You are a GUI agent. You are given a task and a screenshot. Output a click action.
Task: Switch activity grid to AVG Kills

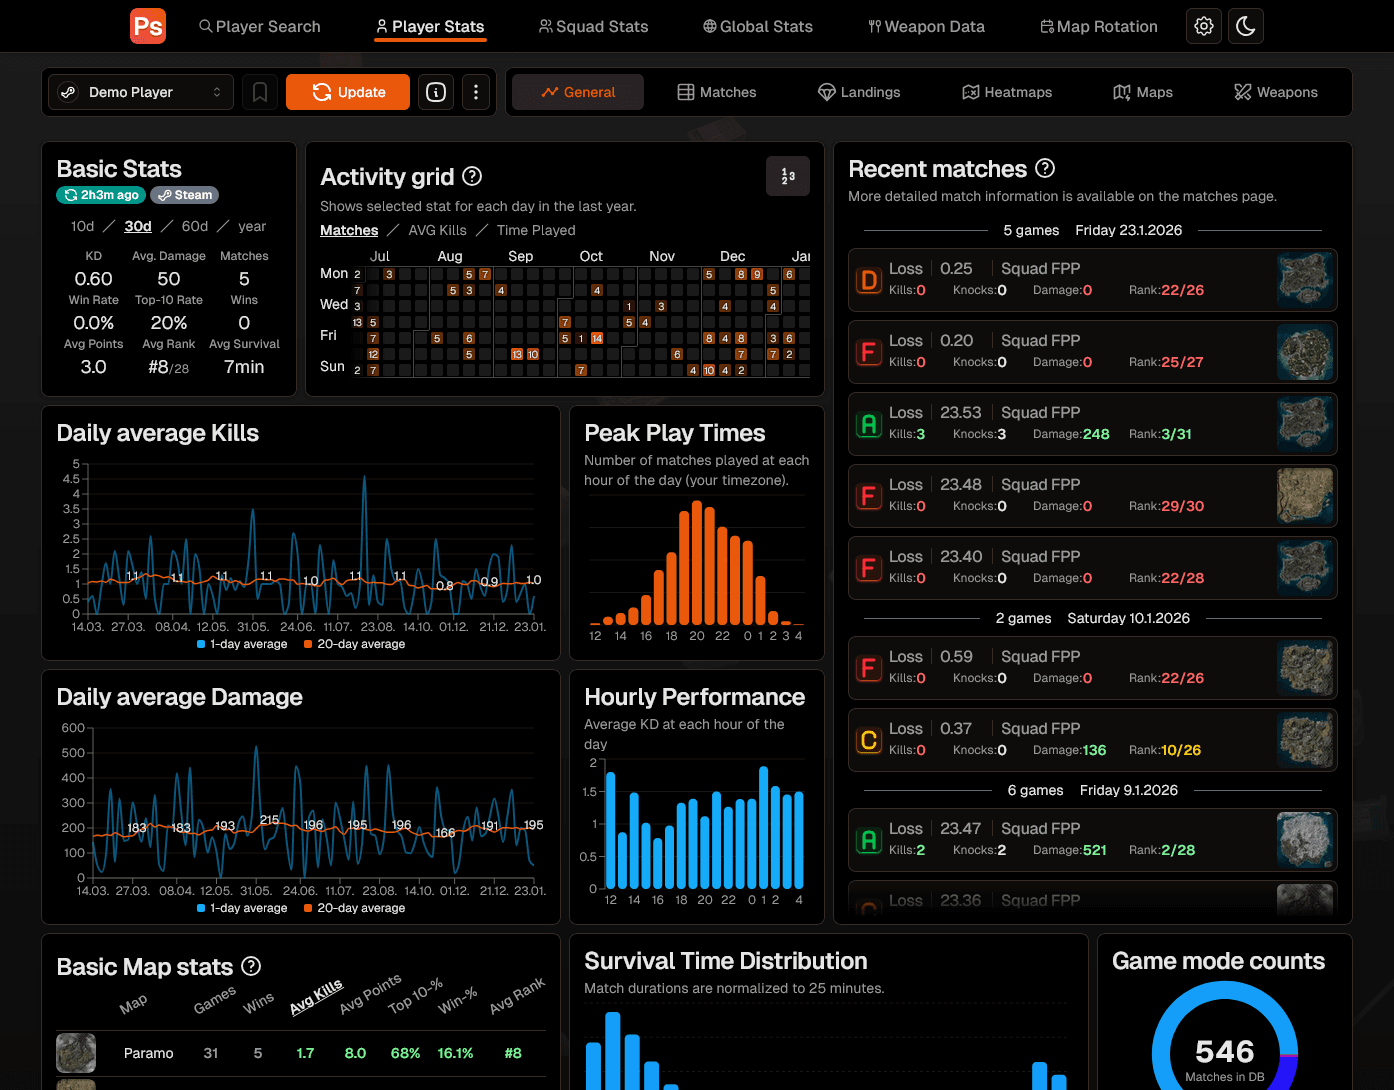click(437, 230)
